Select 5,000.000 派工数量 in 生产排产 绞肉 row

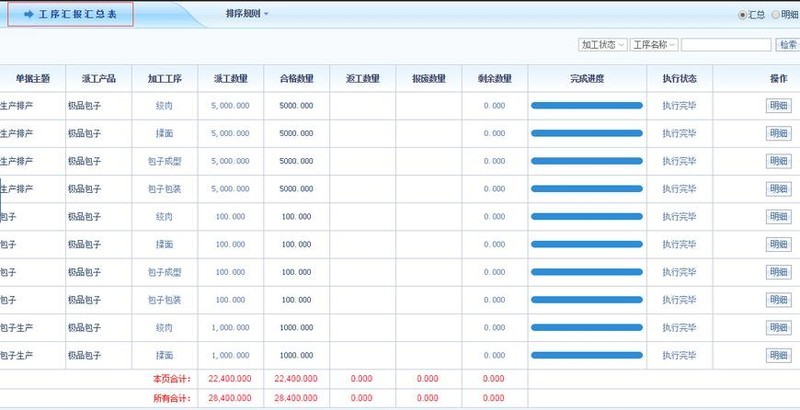(230, 106)
